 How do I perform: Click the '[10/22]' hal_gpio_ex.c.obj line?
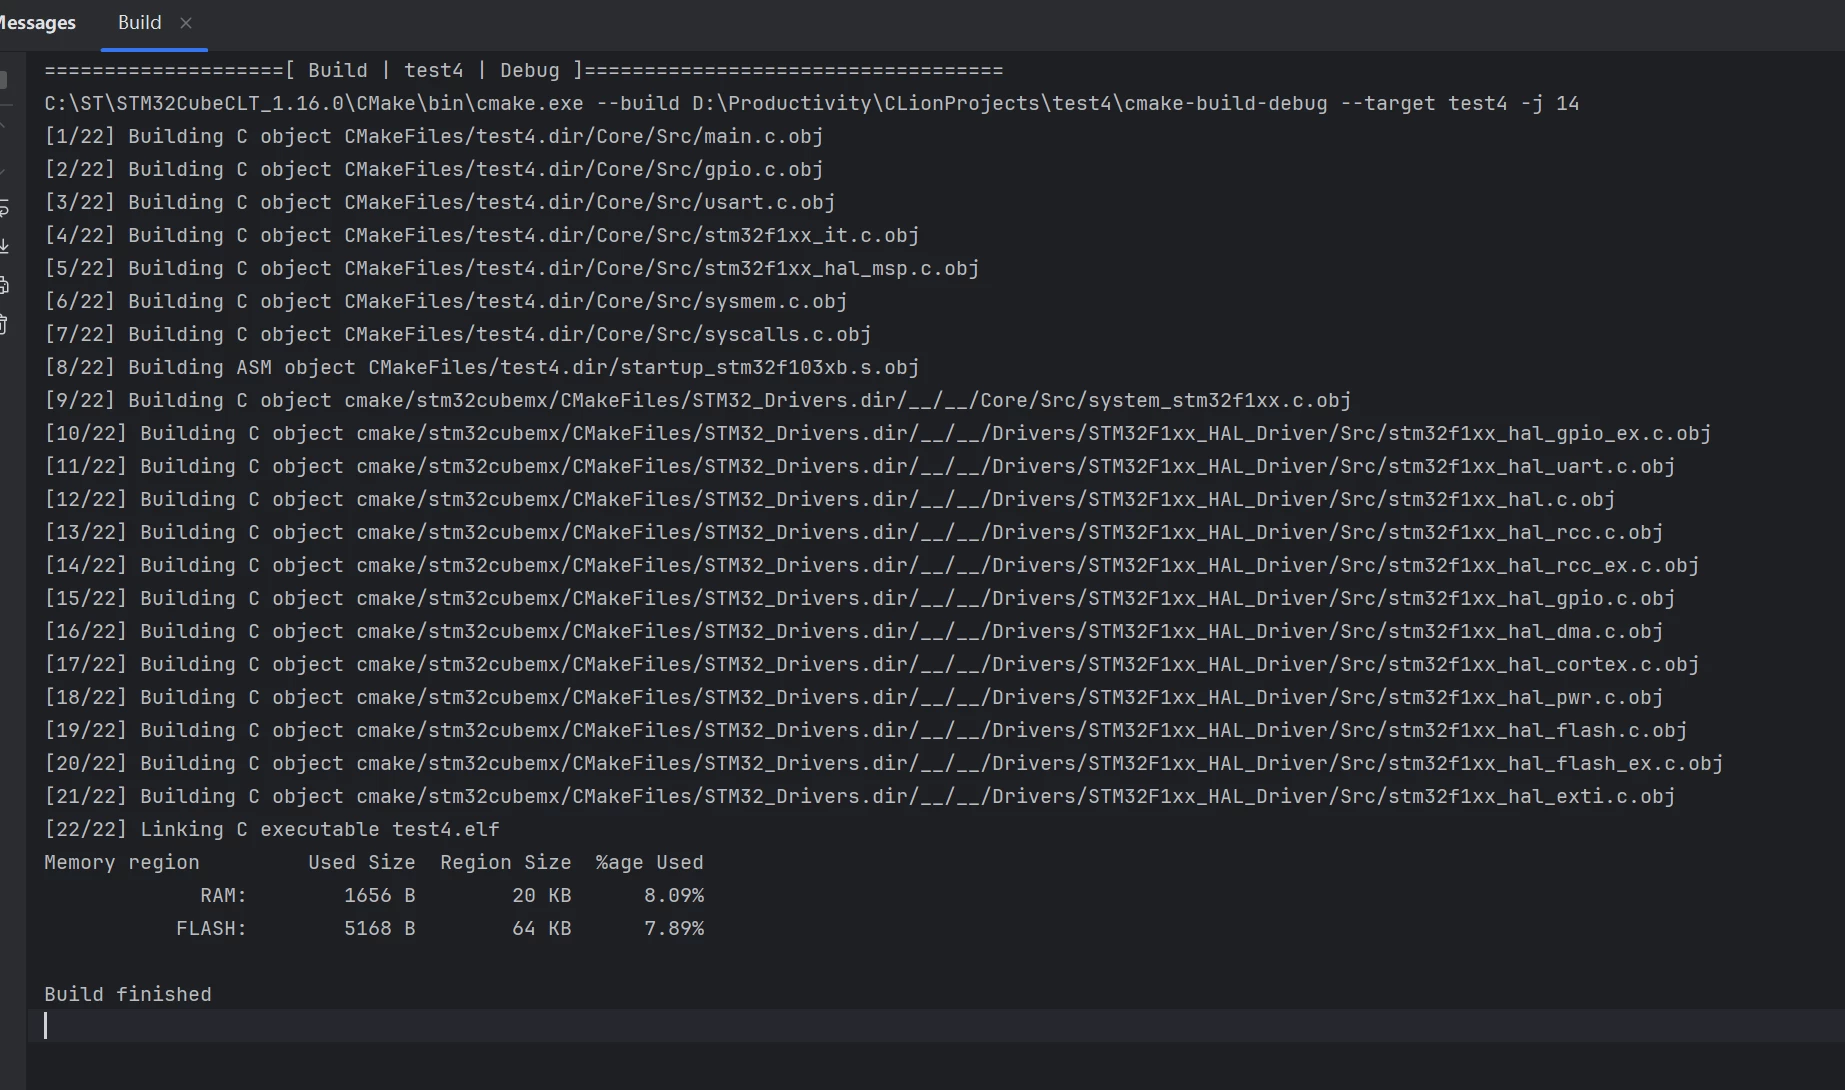click(x=877, y=434)
